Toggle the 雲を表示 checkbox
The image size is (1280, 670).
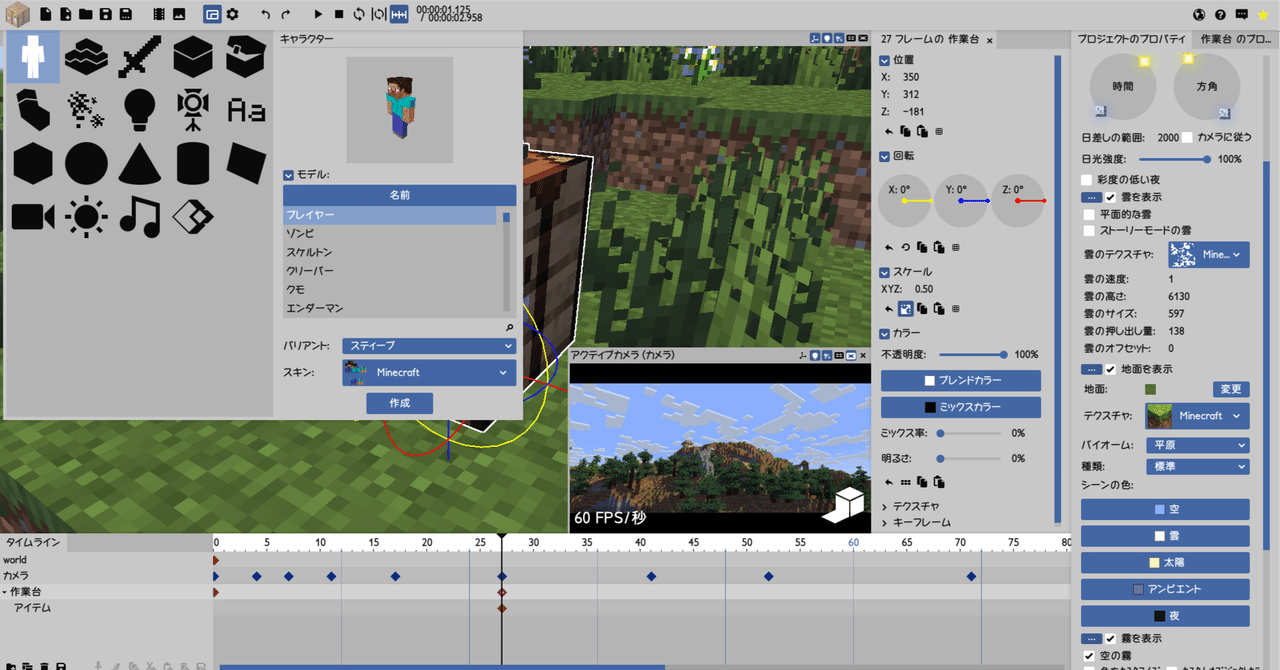(1111, 197)
